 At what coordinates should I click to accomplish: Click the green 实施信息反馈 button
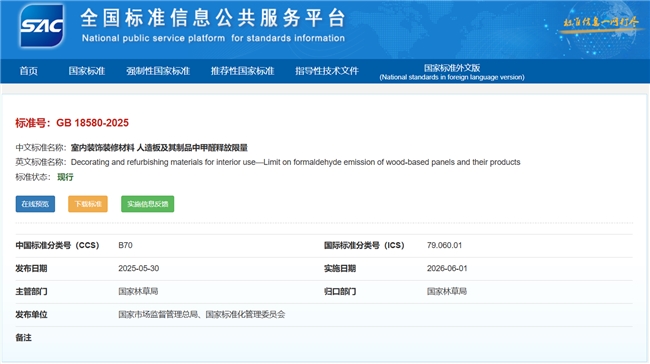coord(148,204)
